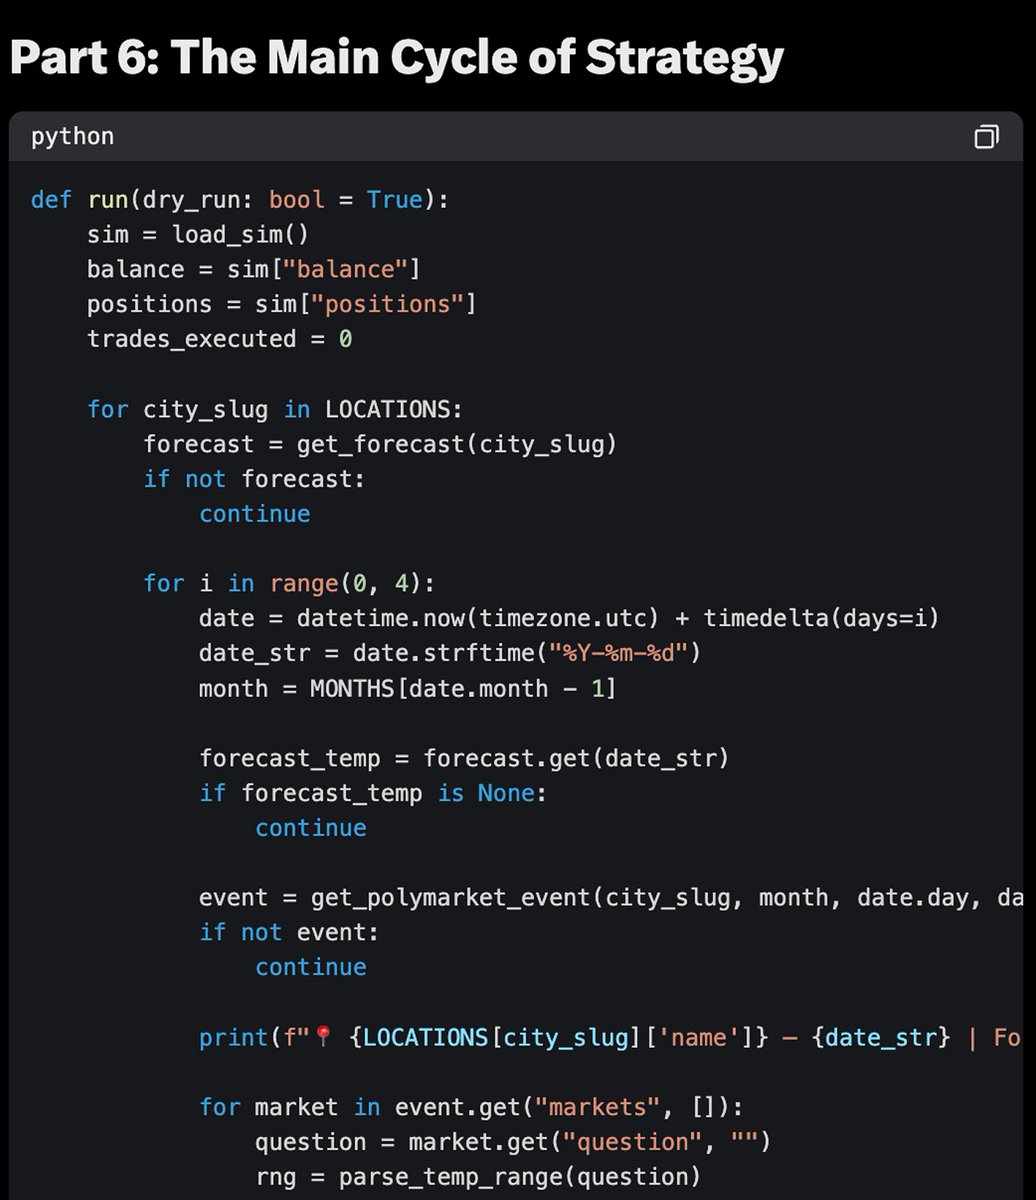Click the 'event = get_polymarket_event' line

(x=611, y=897)
